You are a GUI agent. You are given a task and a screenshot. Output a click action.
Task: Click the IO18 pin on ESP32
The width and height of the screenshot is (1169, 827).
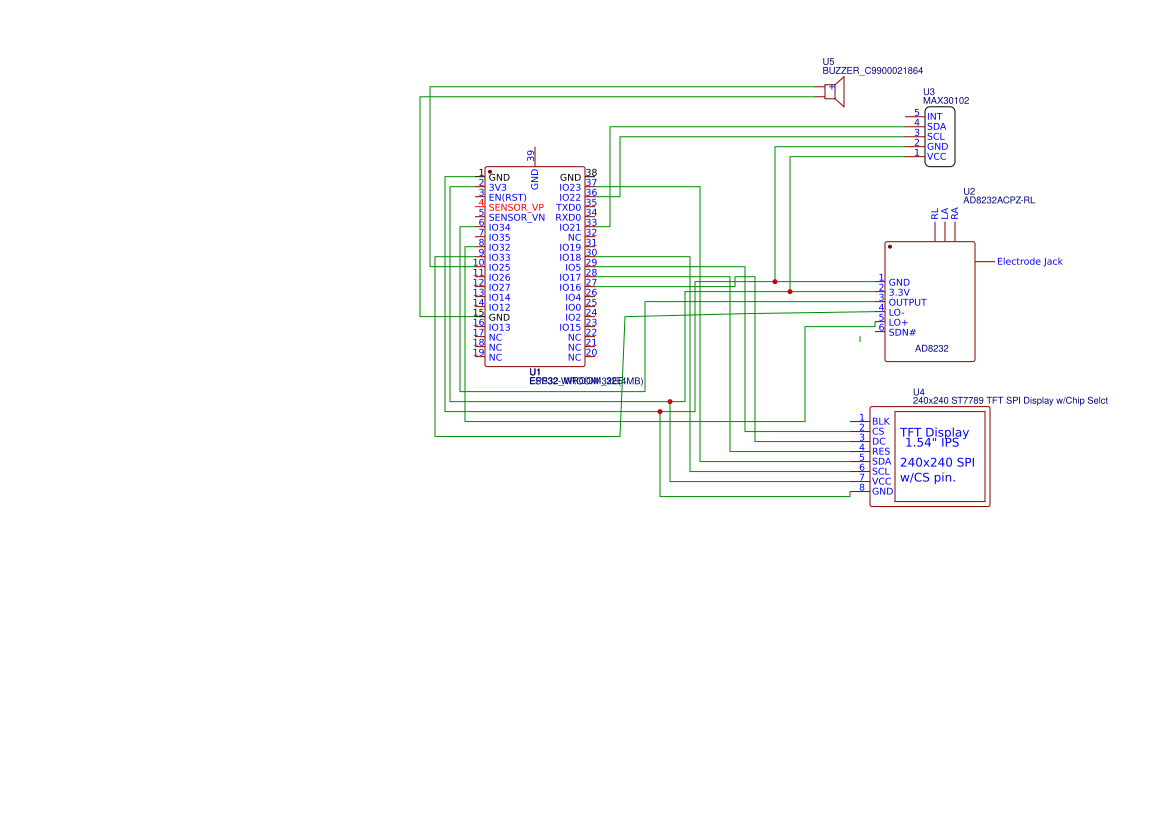[570, 258]
